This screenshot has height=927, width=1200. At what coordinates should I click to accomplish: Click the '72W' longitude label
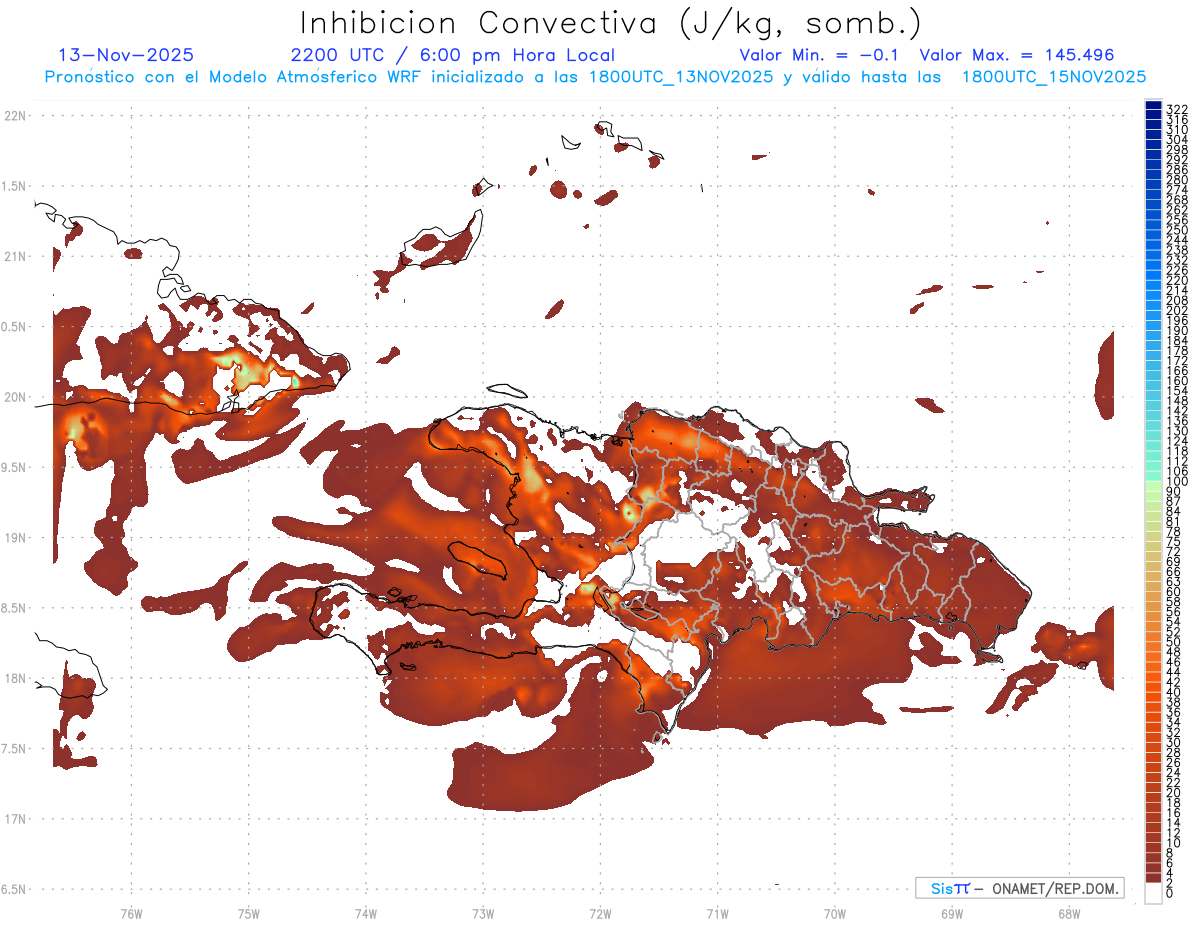point(600,913)
